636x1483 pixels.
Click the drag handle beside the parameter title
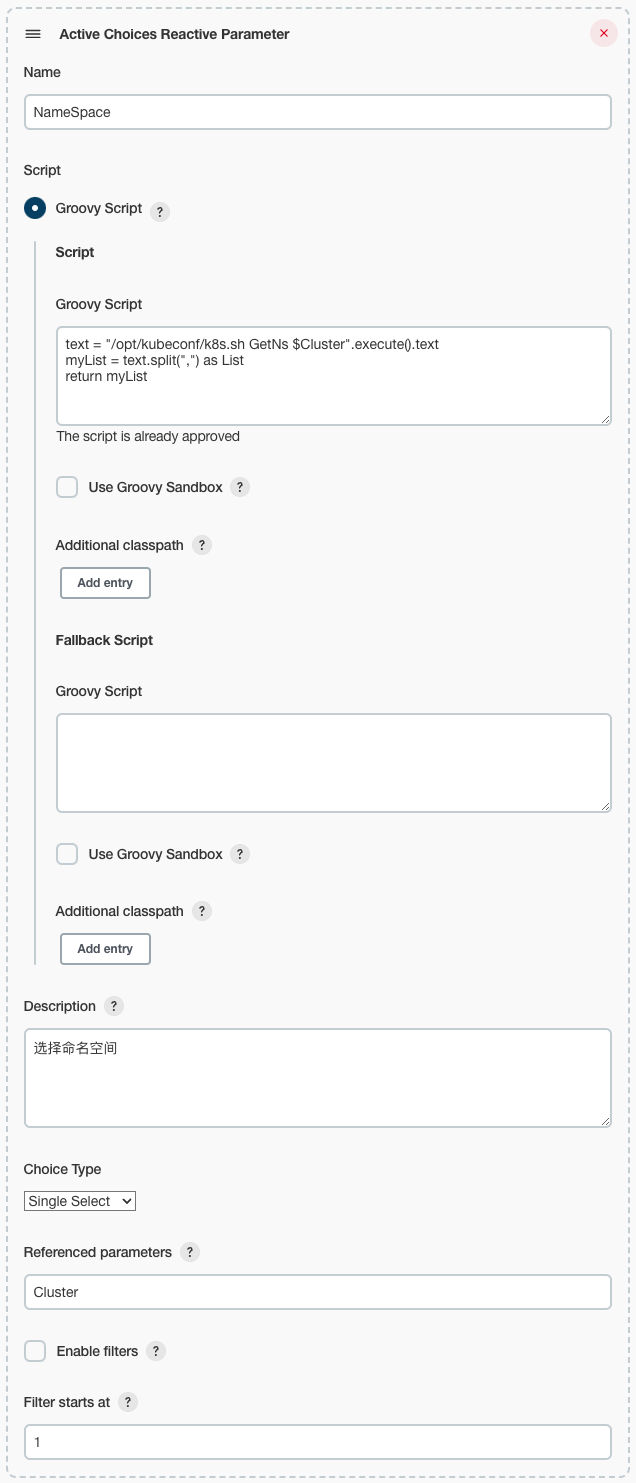click(x=33, y=34)
